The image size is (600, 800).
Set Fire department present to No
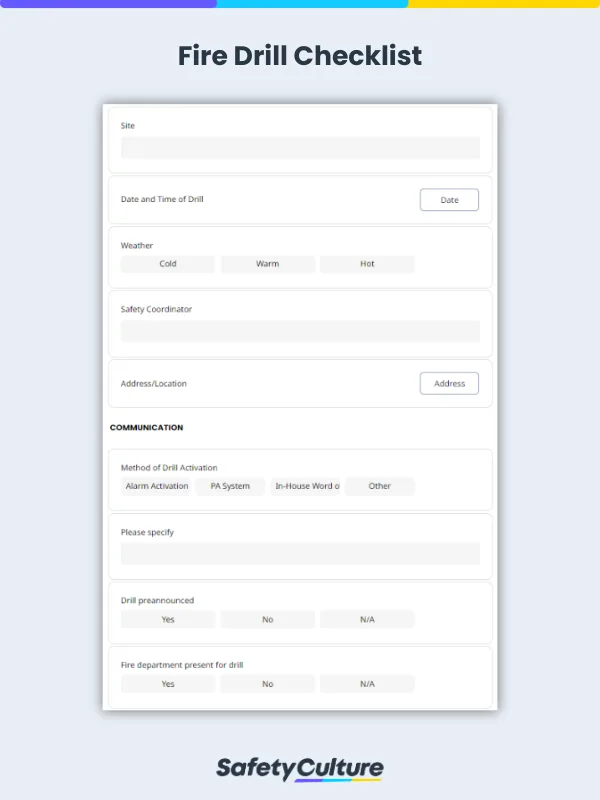(268, 684)
